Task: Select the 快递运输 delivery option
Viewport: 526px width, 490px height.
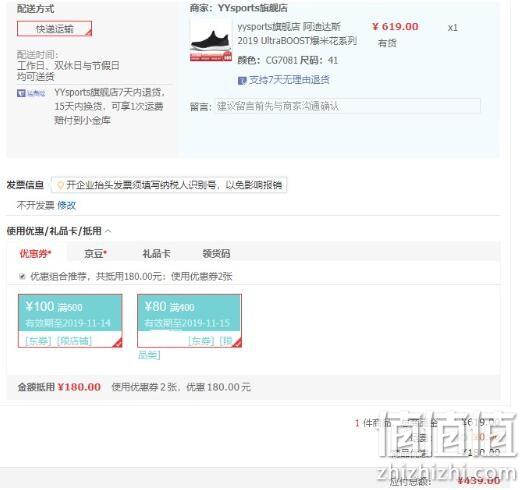Action: pos(54,29)
